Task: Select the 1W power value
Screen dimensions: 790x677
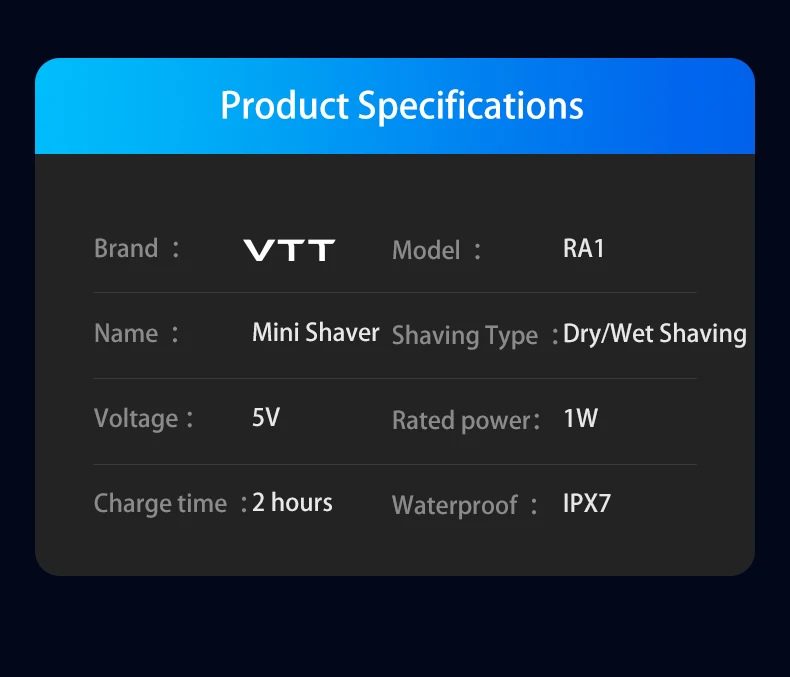Action: 580,417
